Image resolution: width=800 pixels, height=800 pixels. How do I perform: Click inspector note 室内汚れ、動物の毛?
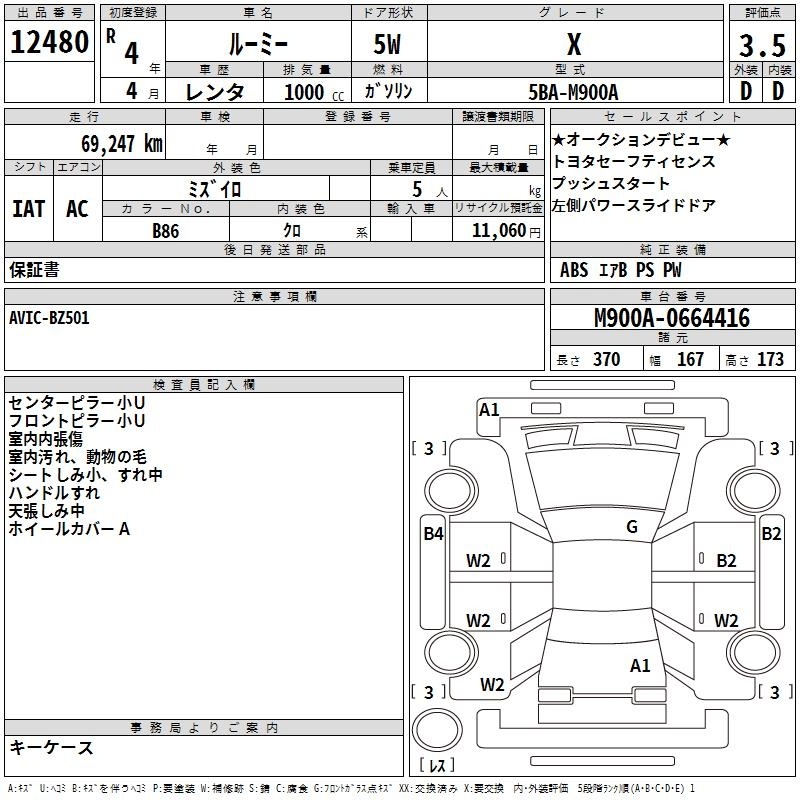[77, 457]
